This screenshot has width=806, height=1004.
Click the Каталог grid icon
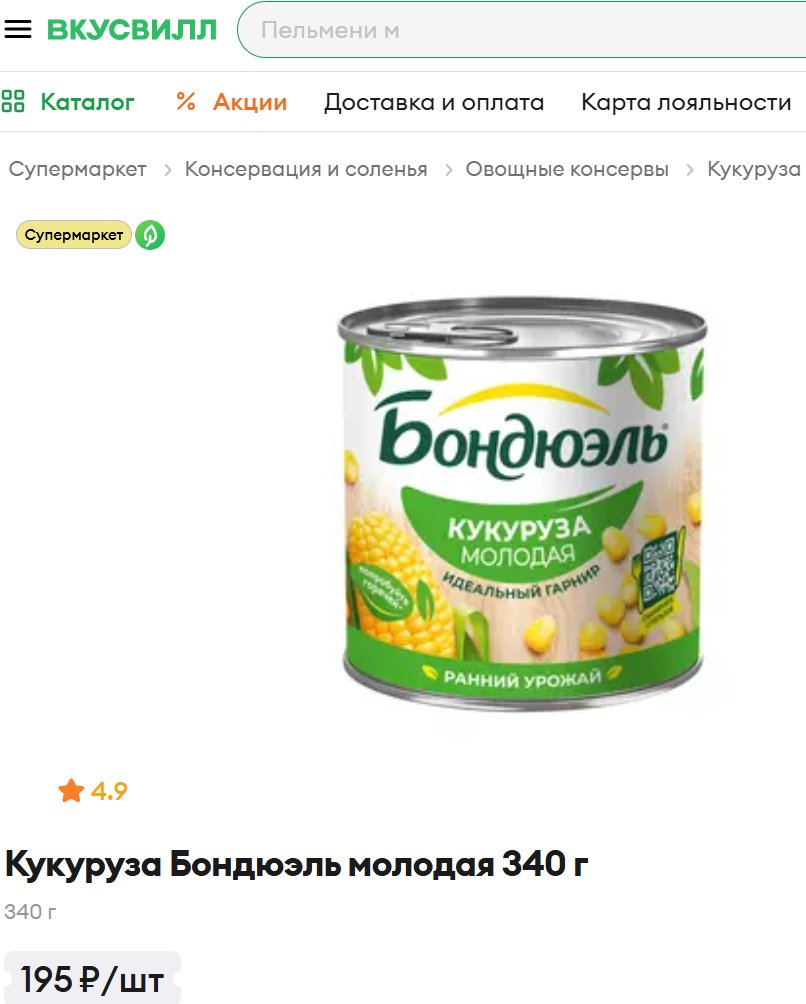tap(13, 101)
